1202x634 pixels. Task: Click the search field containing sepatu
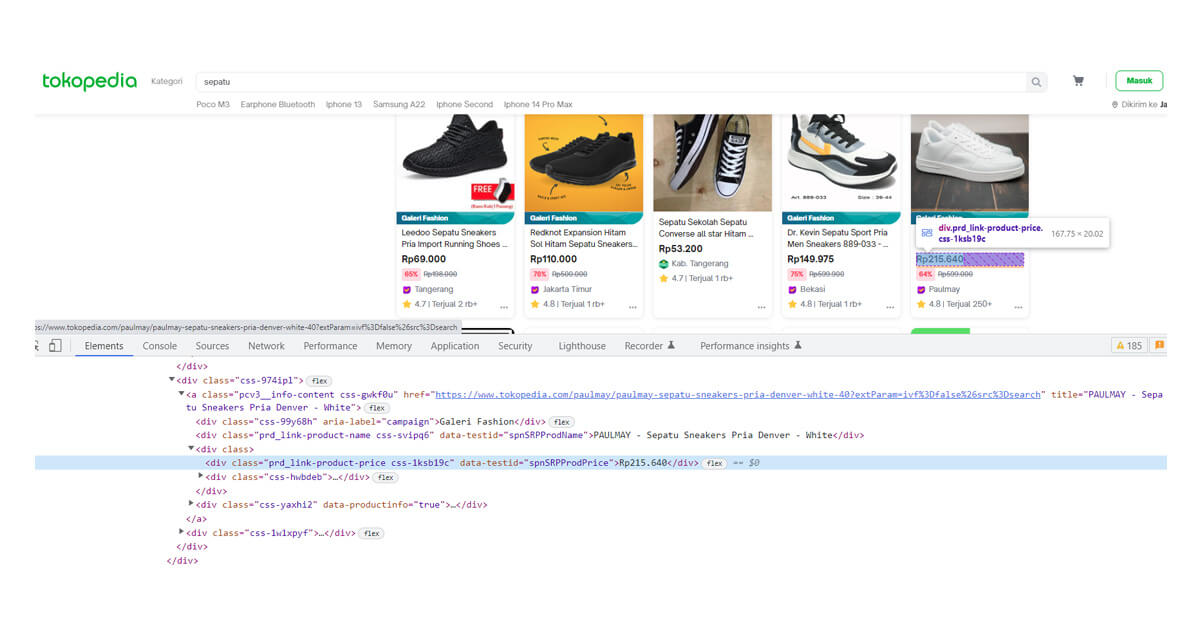610,82
